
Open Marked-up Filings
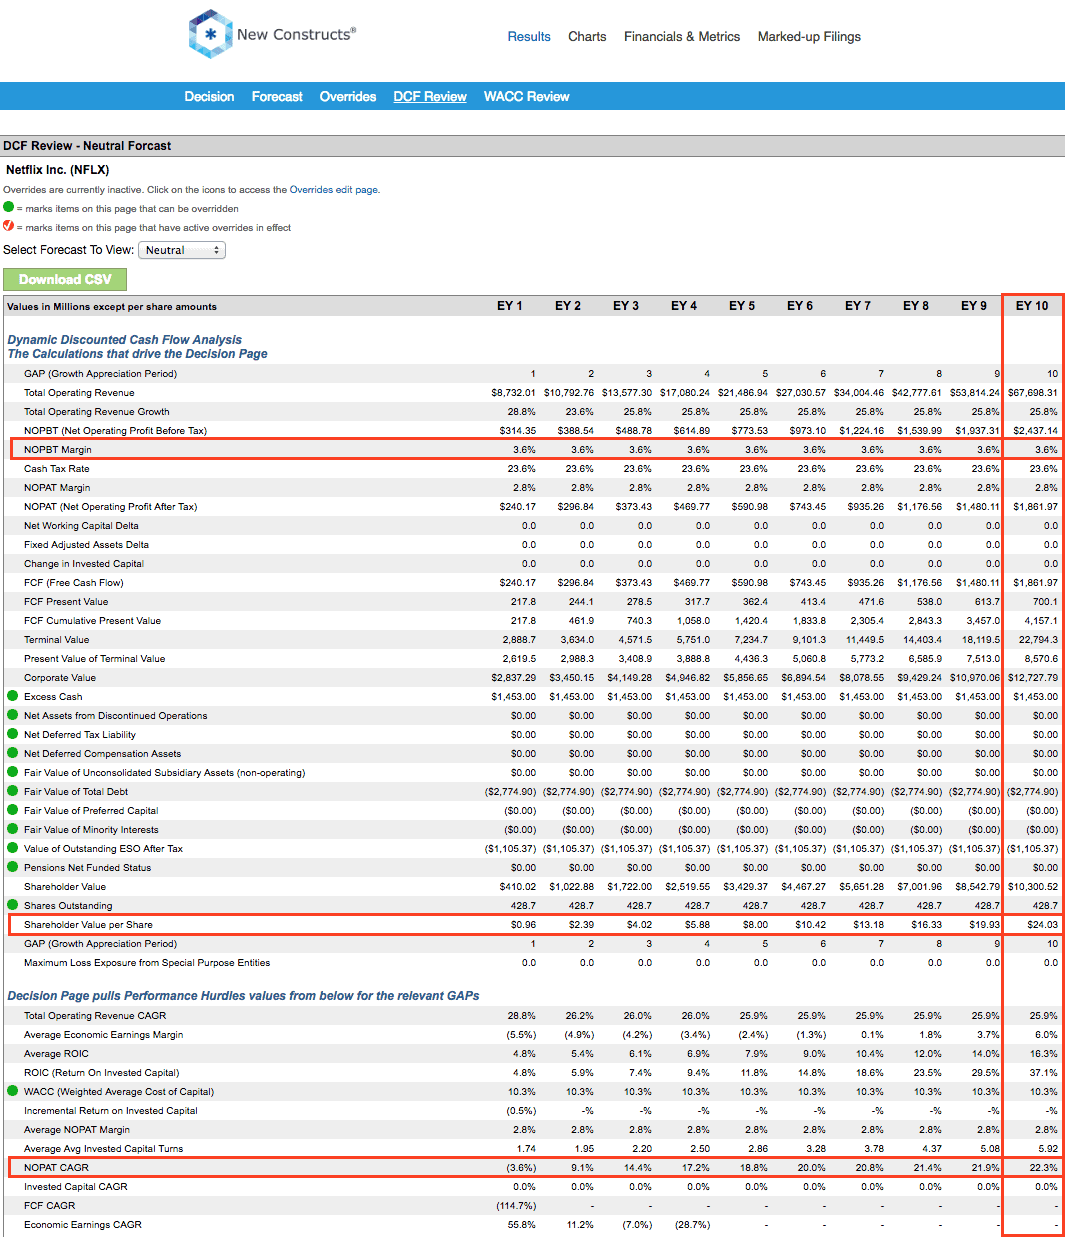[809, 37]
